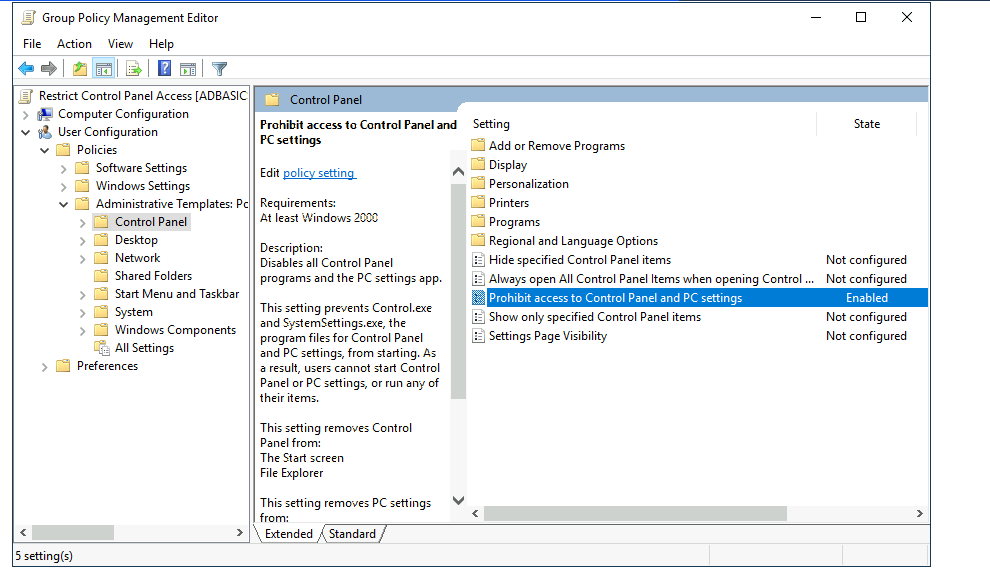Expand the Windows Components node
Viewport: 990px width, 575px height.
pyautogui.click(x=82, y=331)
